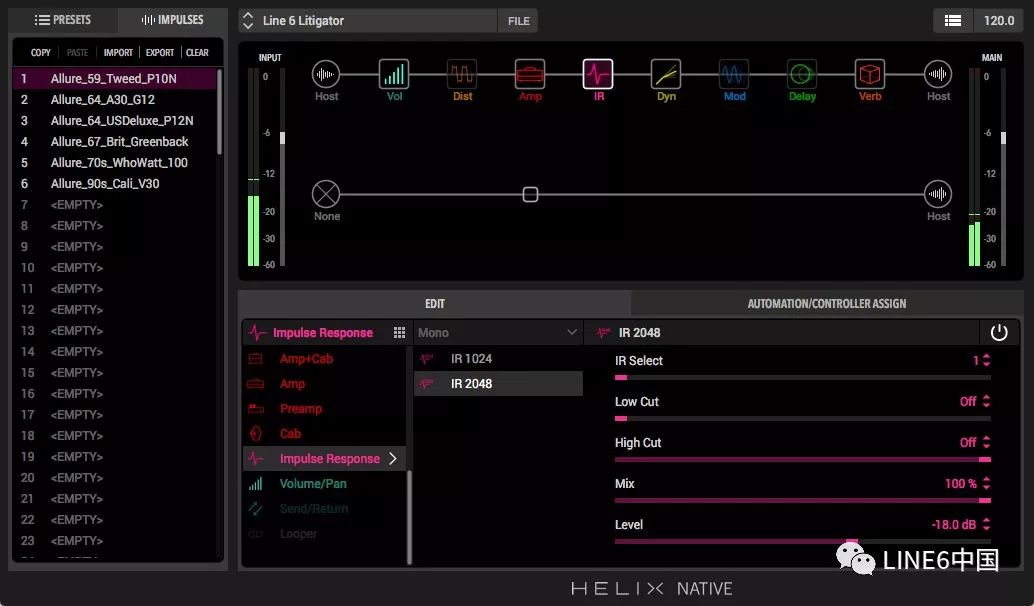Select the Vol block in signal chain

[x=394, y=75]
